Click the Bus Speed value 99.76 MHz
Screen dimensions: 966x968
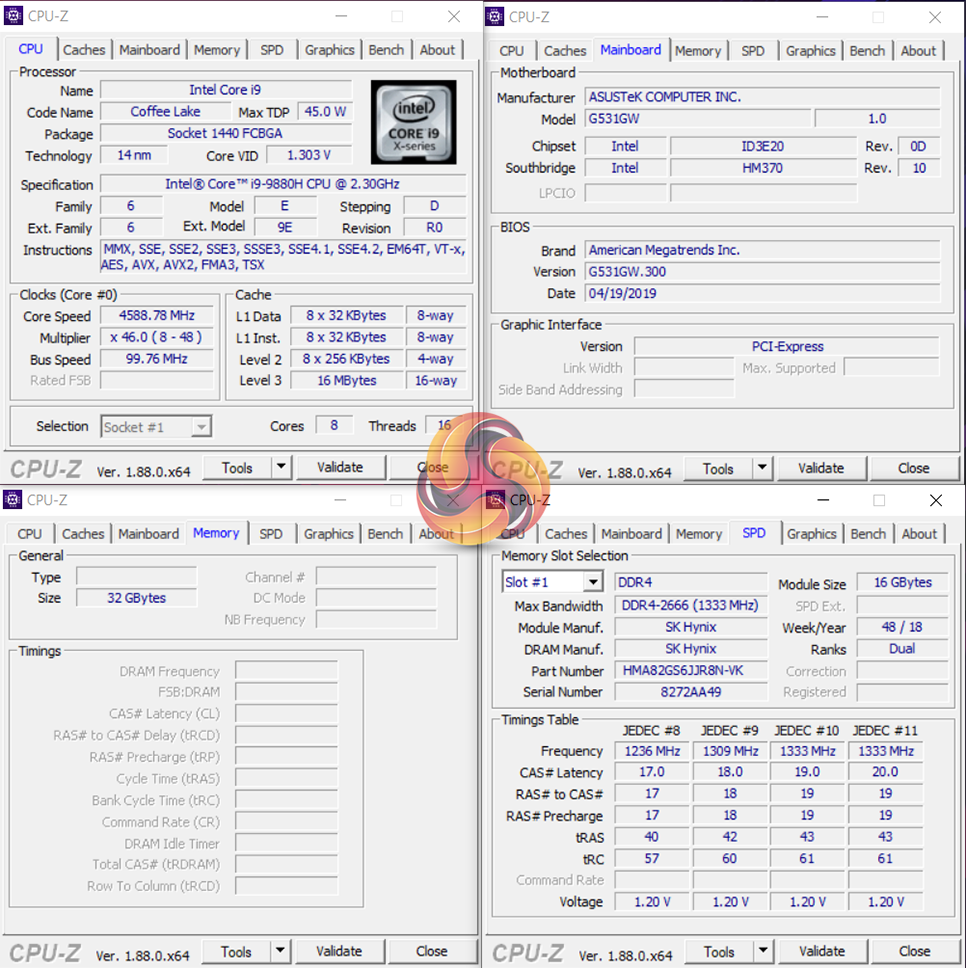pyautogui.click(x=157, y=359)
